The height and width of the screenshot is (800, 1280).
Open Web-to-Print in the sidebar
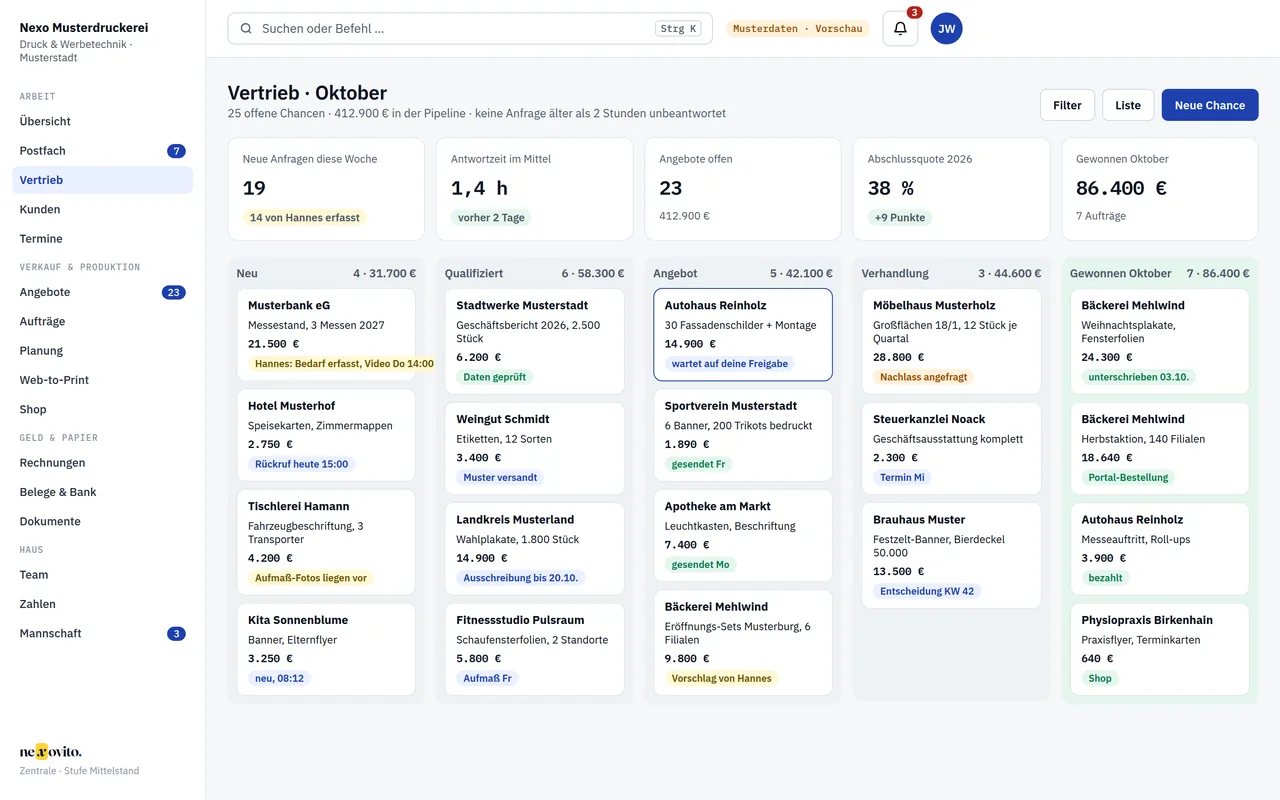click(102, 380)
